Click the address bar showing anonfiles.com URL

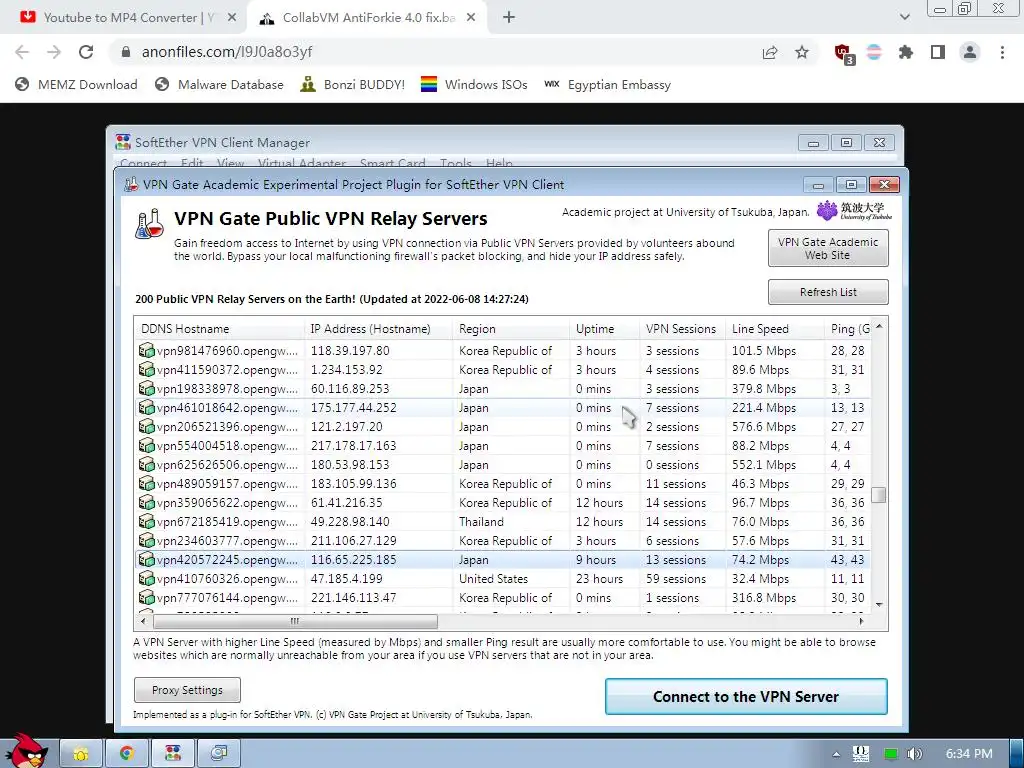(431, 52)
